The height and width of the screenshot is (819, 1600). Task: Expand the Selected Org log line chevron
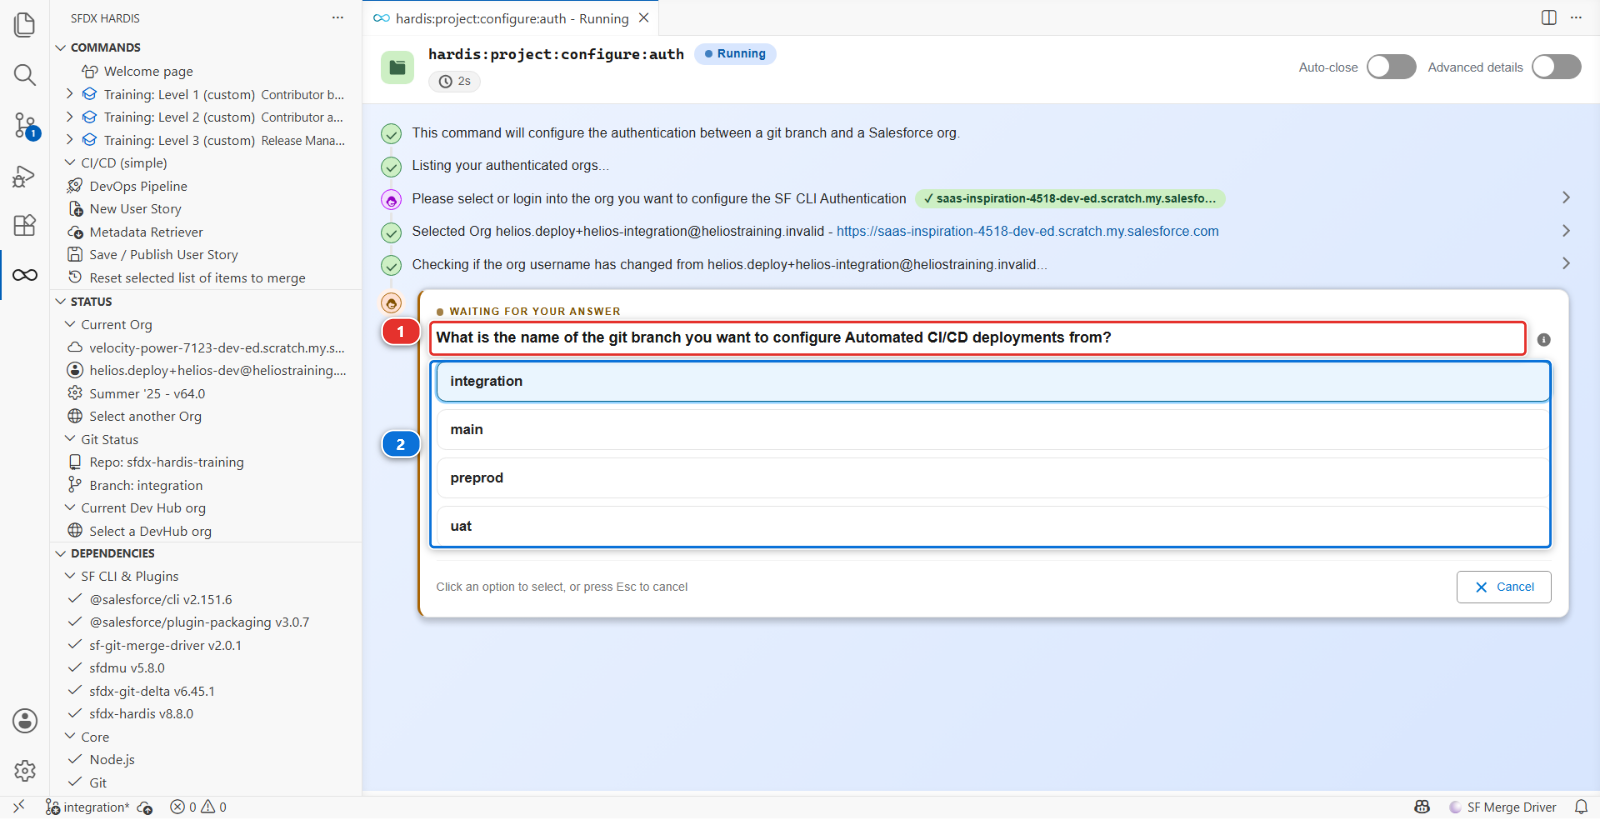coord(1566,231)
